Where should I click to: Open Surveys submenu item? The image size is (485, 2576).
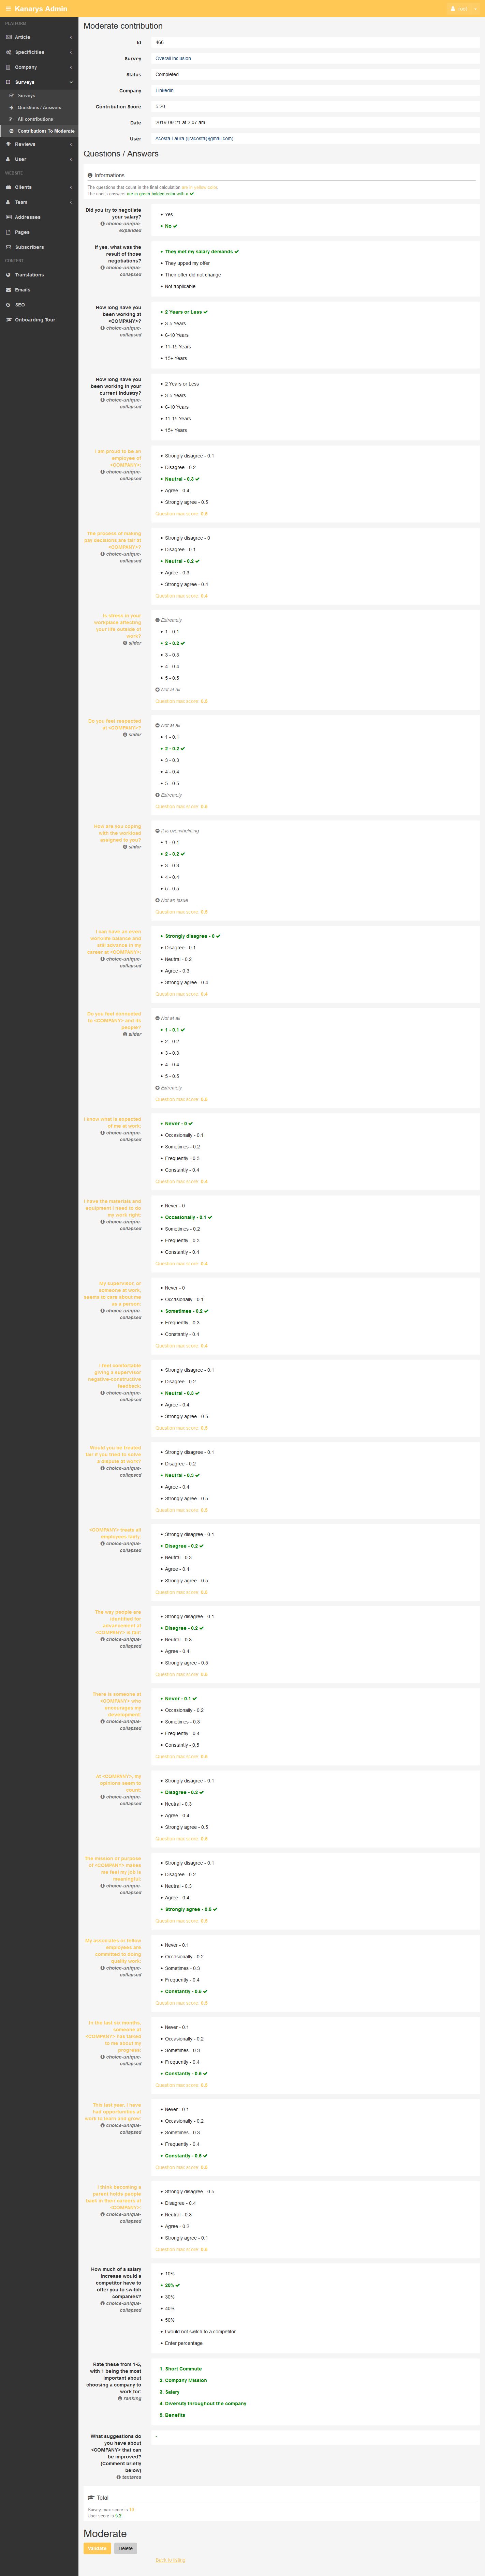coord(39,96)
